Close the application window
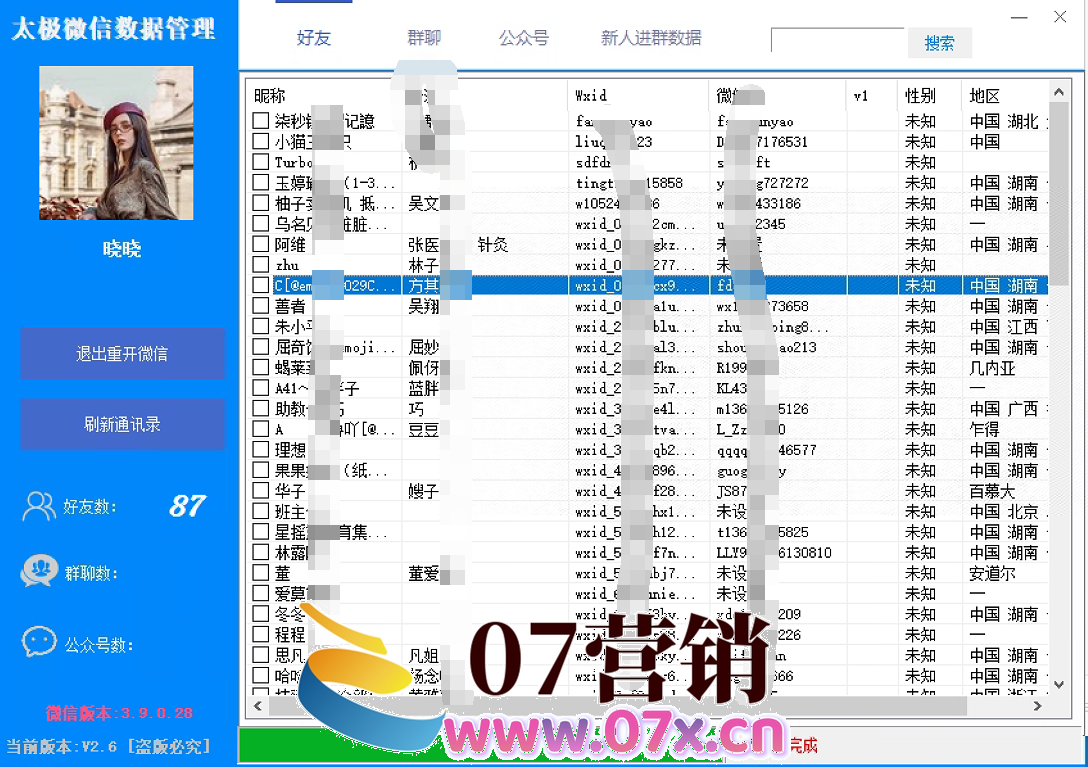Image resolution: width=1088 pixels, height=767 pixels. click(1060, 17)
